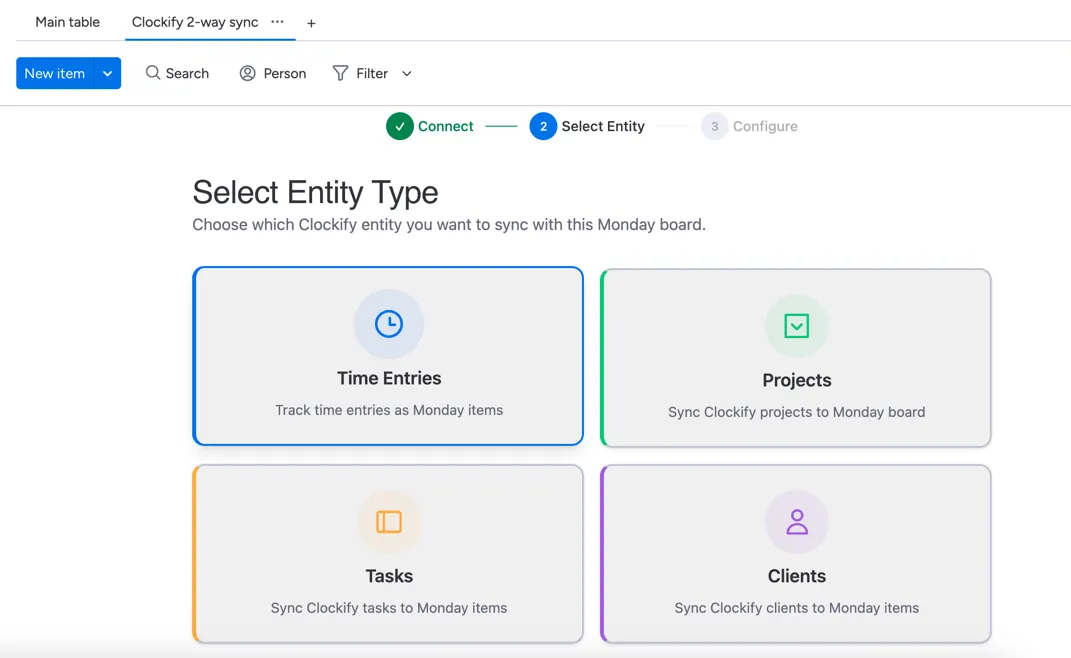The width and height of the screenshot is (1071, 658).
Task: Click the Person avatar icon in toolbar
Action: [248, 73]
